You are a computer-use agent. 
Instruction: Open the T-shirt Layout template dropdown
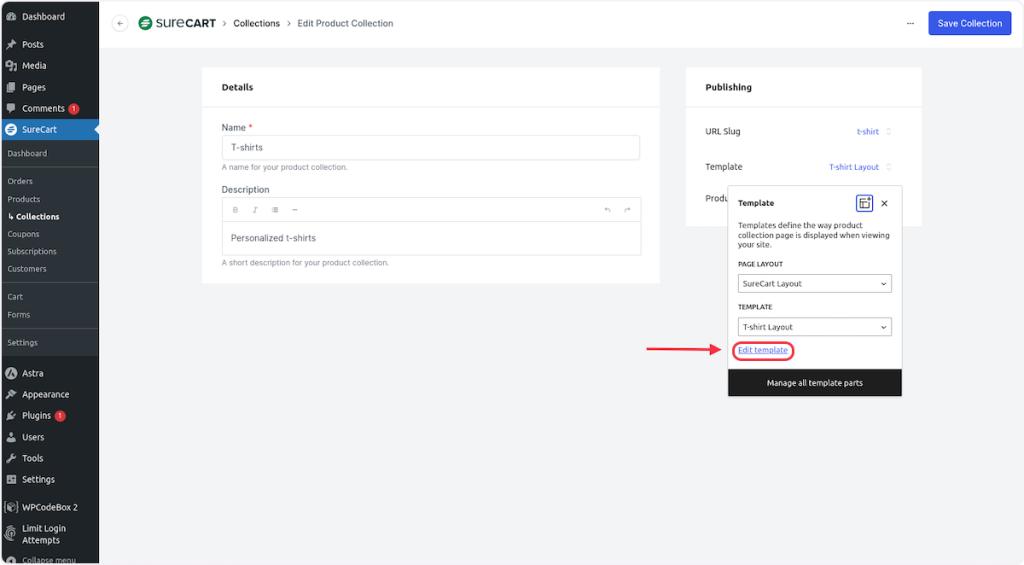coord(815,327)
